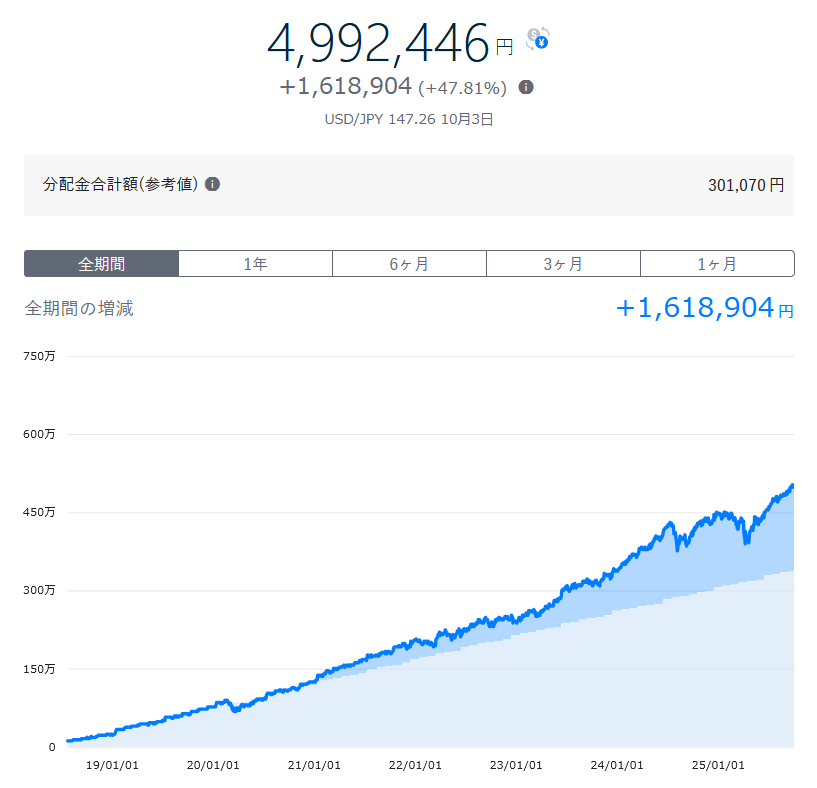
Task: Switch to the 1年 period tab
Action: click(255, 264)
